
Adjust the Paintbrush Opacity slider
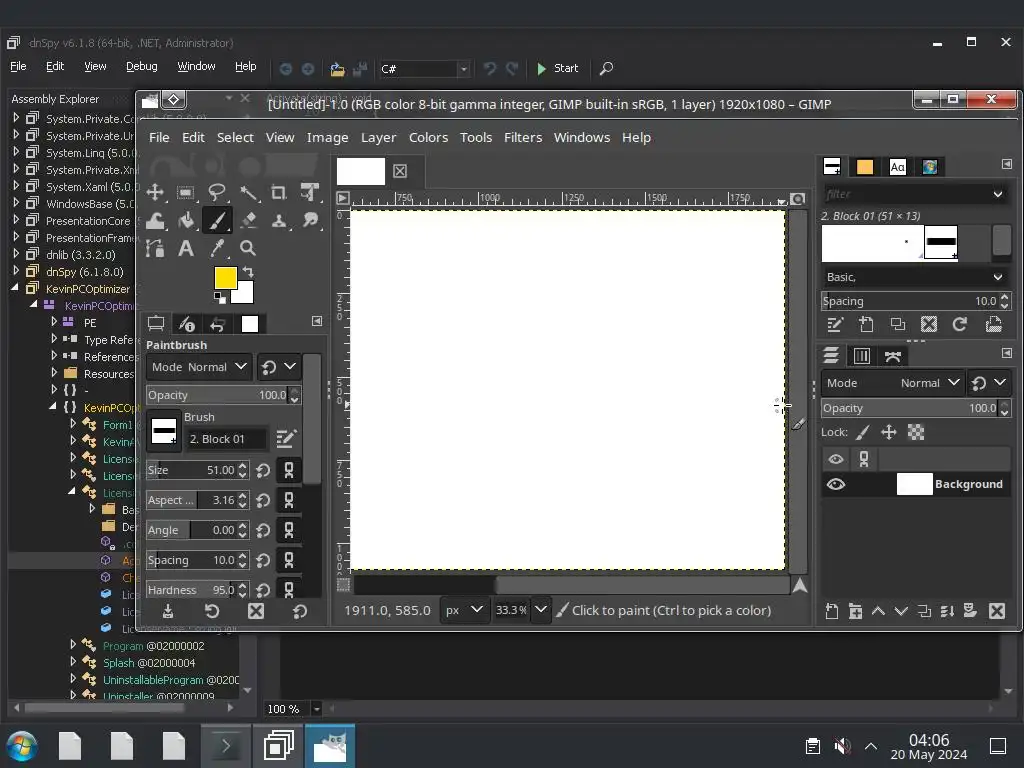coord(223,395)
